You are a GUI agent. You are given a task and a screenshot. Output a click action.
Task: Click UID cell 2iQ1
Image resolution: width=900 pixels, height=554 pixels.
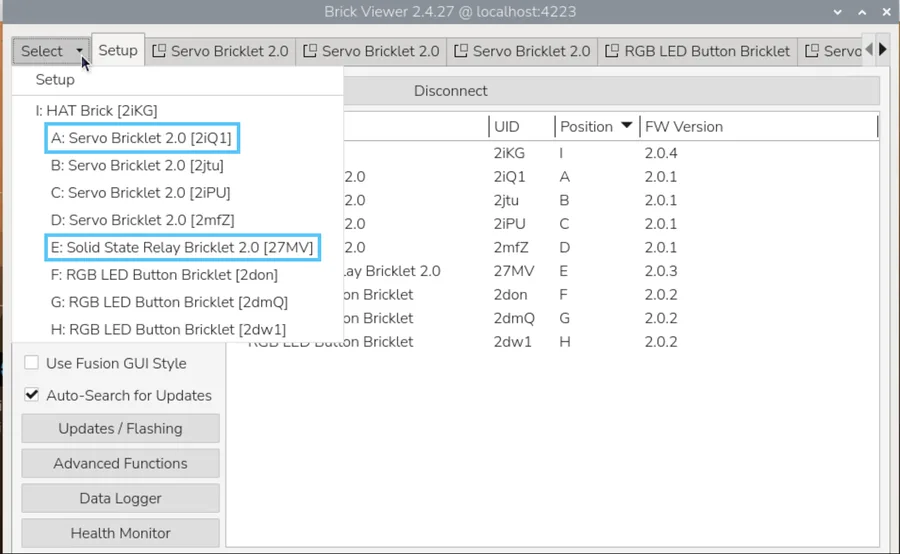click(x=509, y=177)
